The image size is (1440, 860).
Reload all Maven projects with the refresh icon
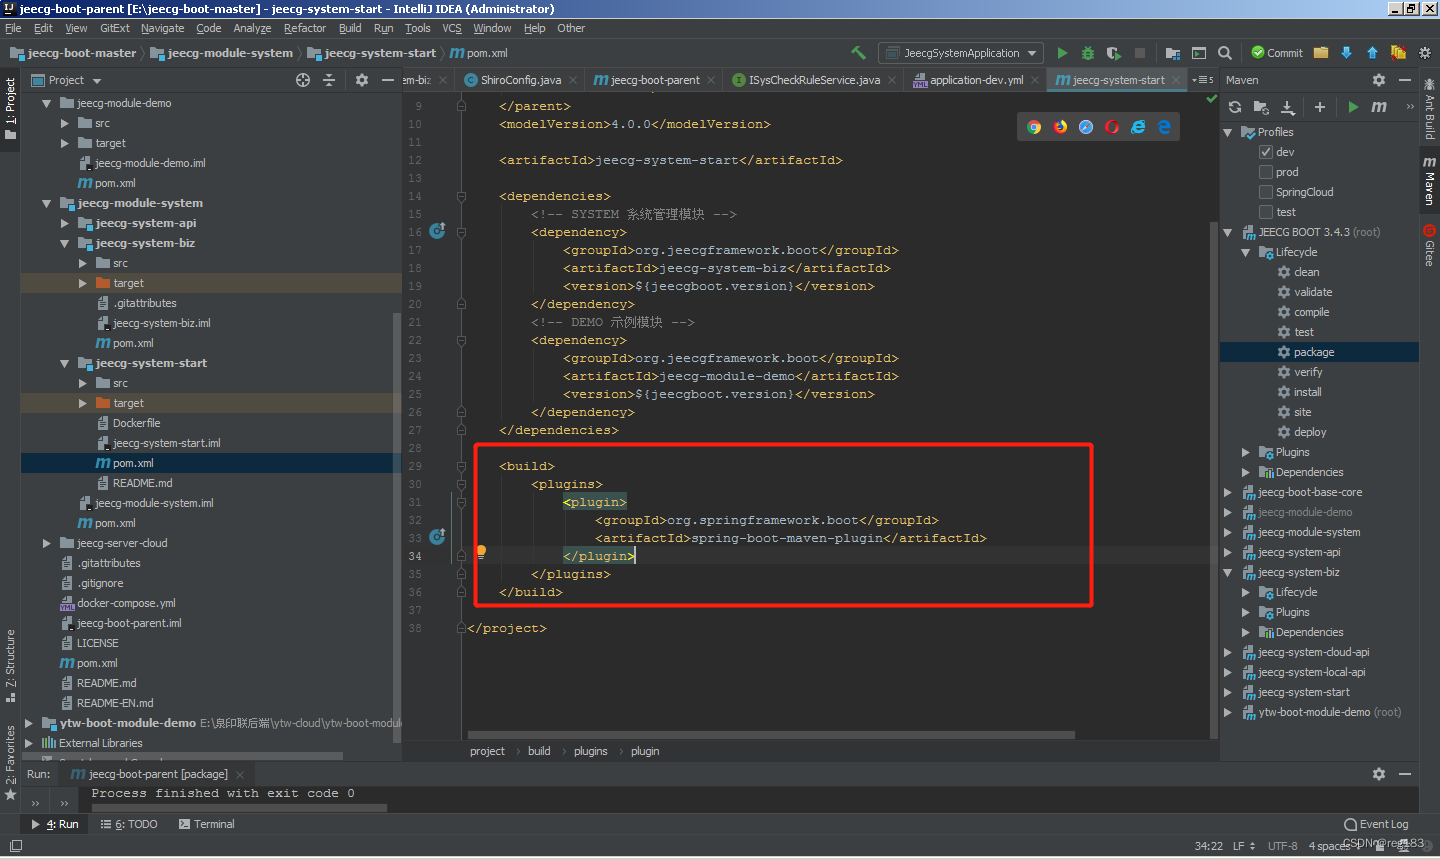[x=1235, y=107]
